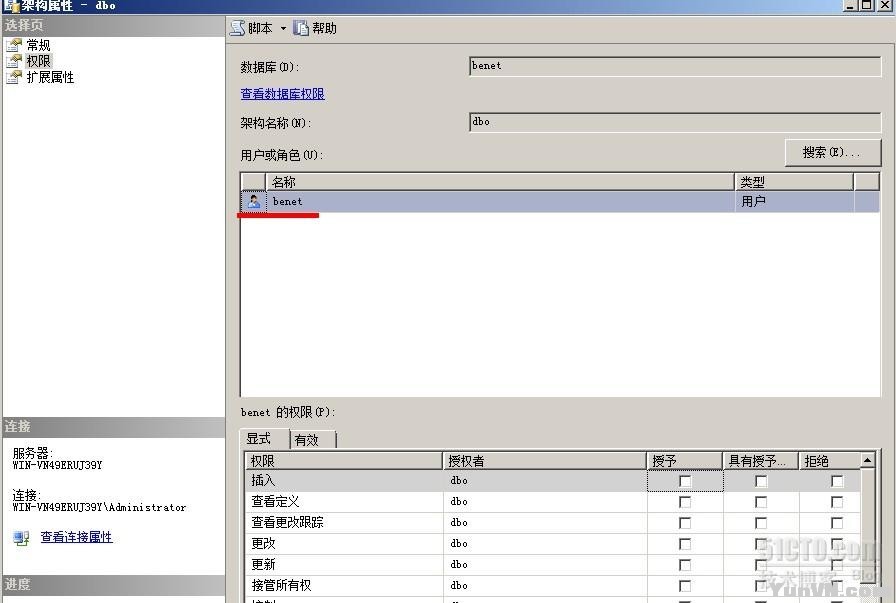This screenshot has width=896, height=603.
Task: Maximize the 架构属性 window
Action: [866, 5]
